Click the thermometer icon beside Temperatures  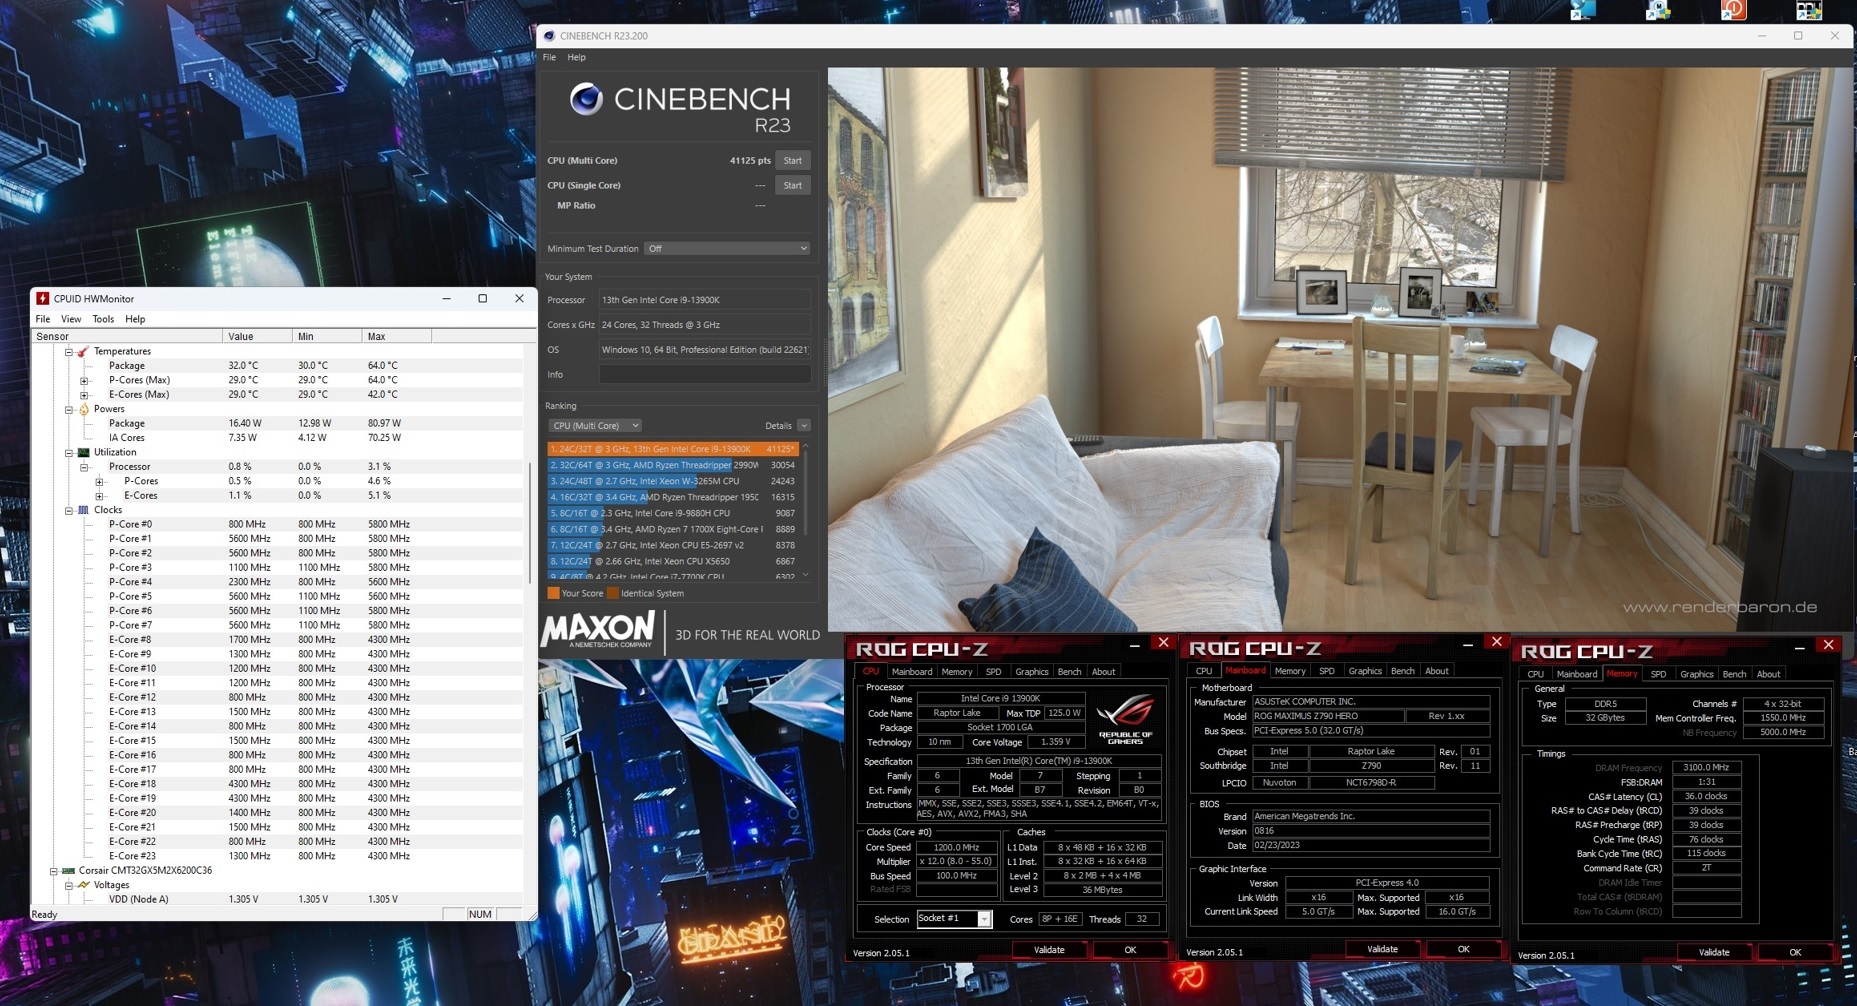(x=83, y=351)
